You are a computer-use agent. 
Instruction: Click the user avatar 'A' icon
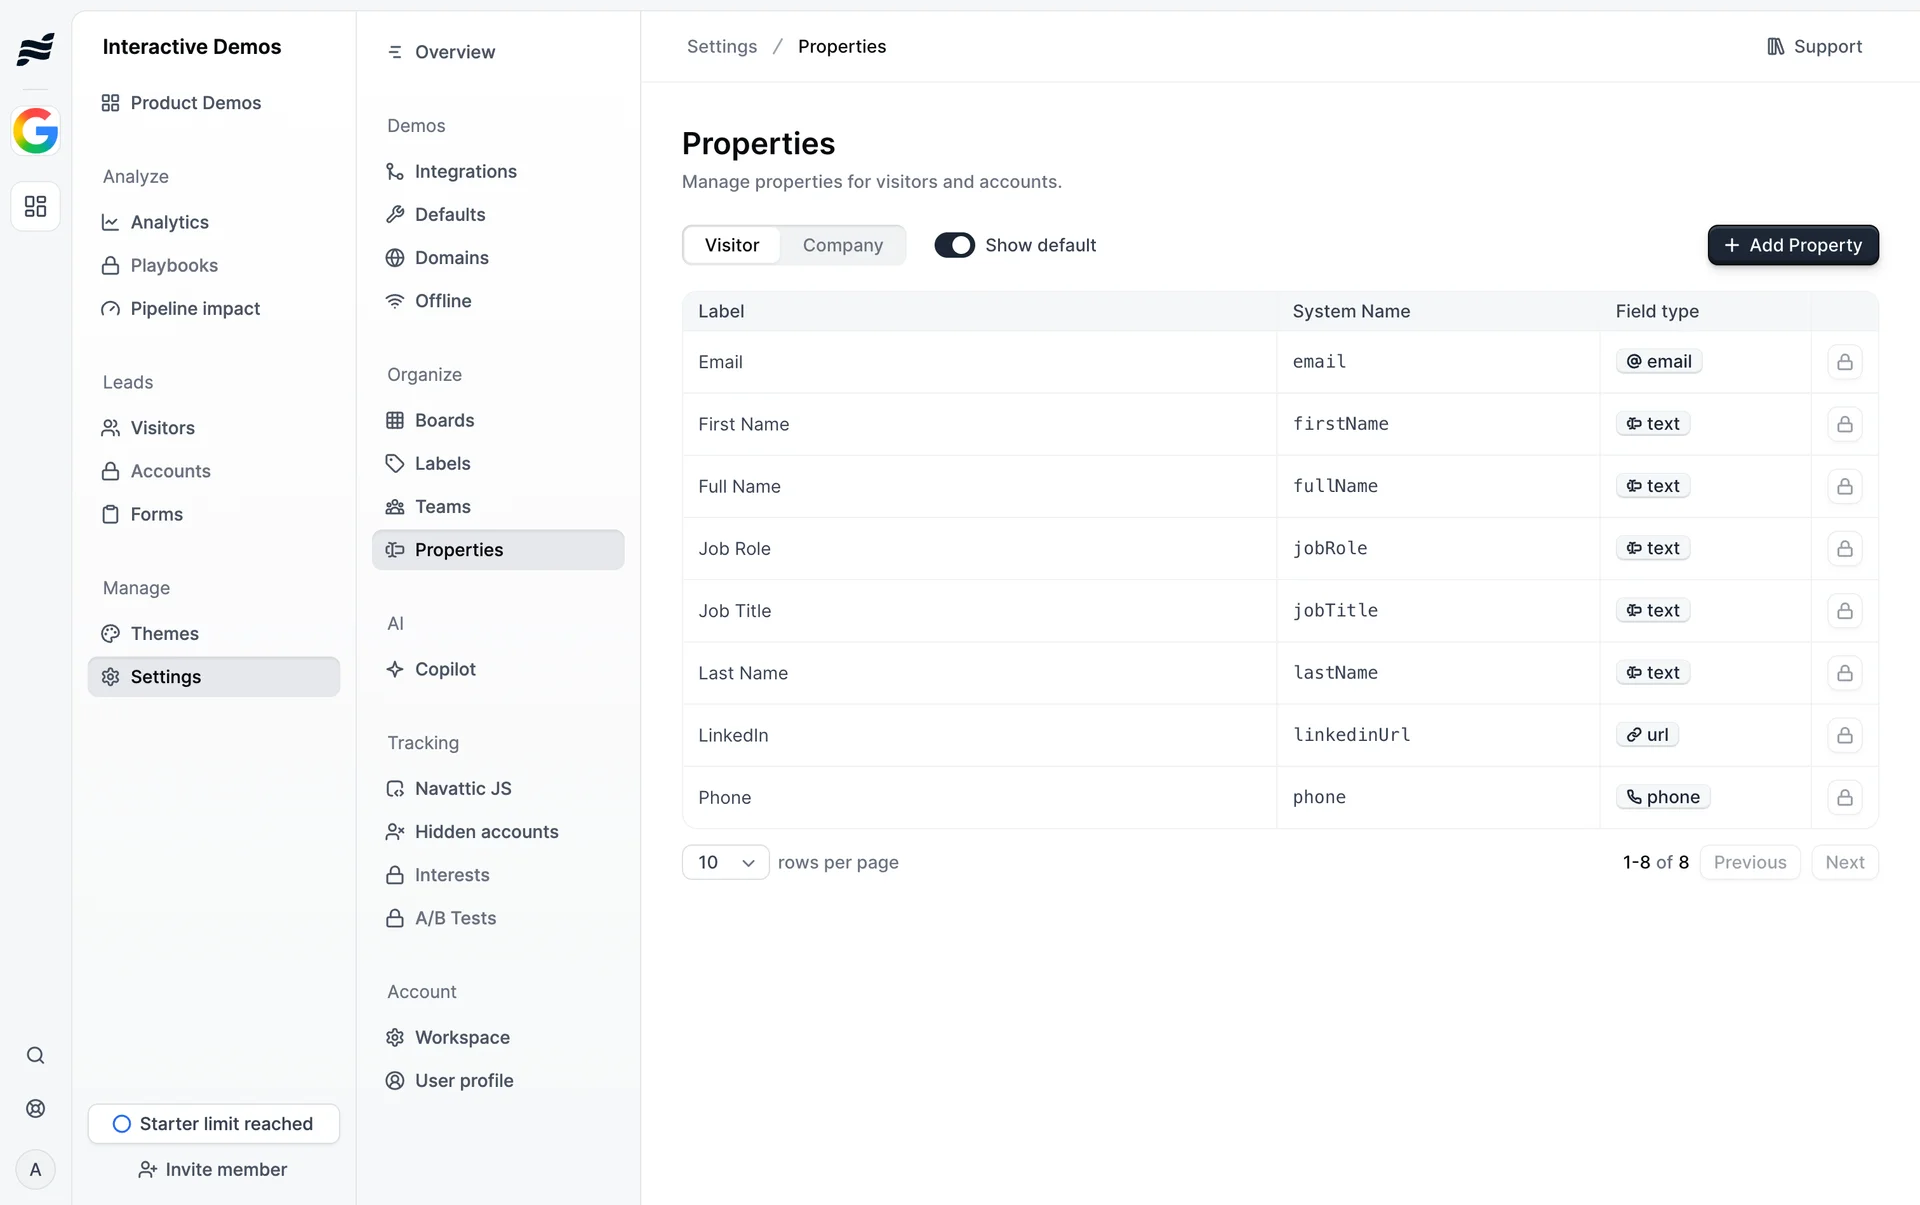click(x=35, y=1169)
